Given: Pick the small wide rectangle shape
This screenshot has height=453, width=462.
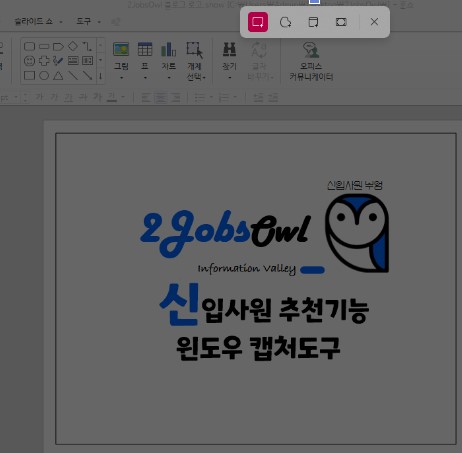Looking at the screenshot, I should [x=44, y=46].
